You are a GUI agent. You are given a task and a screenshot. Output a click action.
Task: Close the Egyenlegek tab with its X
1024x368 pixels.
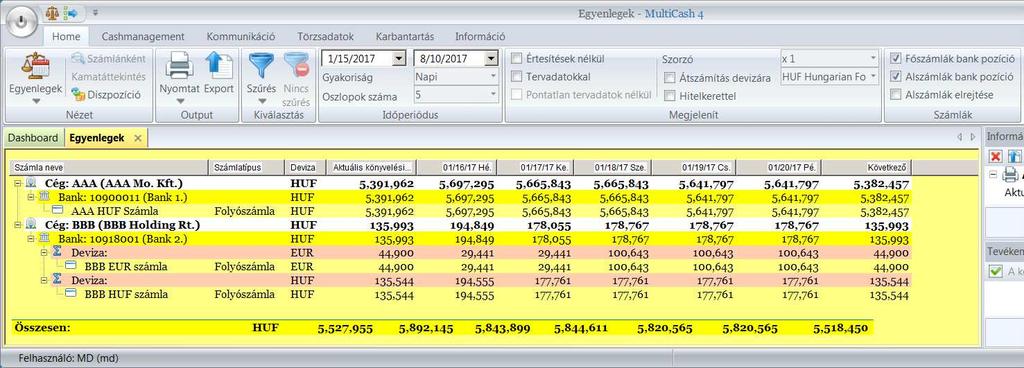[137, 138]
